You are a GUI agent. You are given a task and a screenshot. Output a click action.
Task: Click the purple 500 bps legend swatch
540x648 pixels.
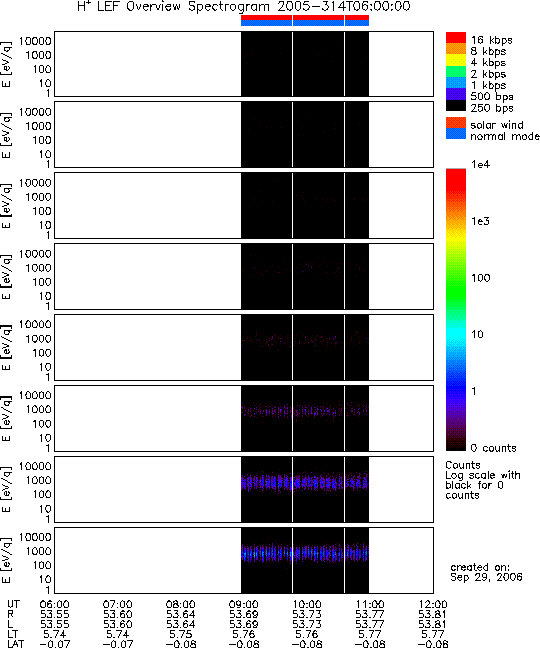pyautogui.click(x=456, y=93)
